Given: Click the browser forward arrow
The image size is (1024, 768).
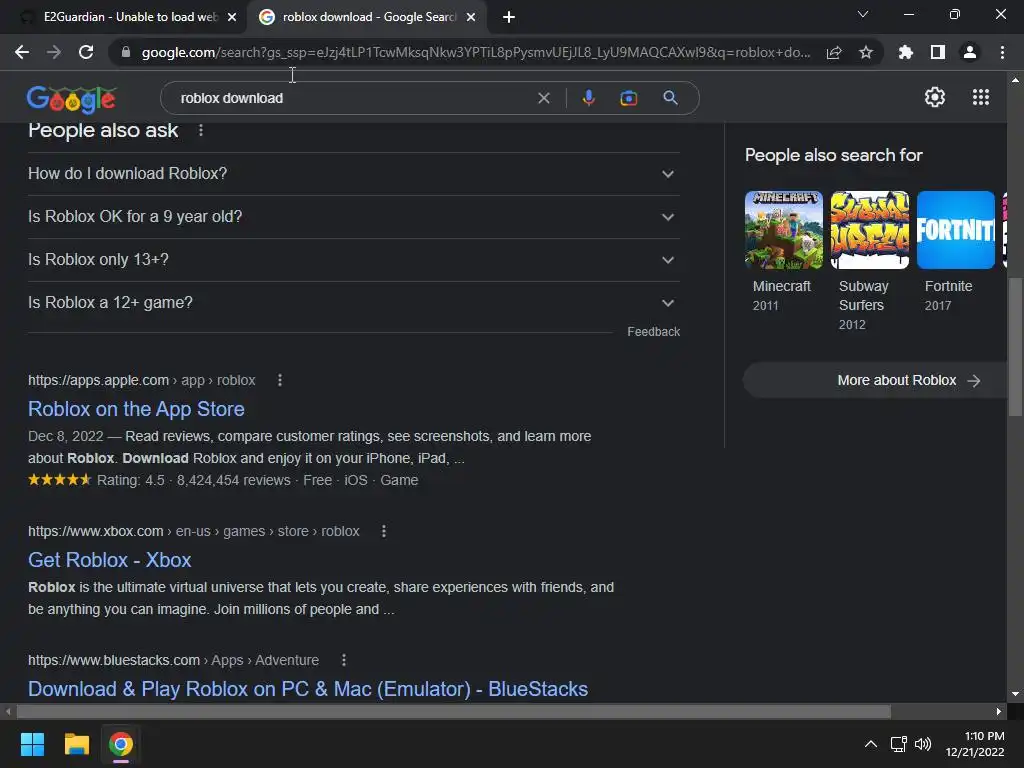Looking at the screenshot, I should point(54,52).
